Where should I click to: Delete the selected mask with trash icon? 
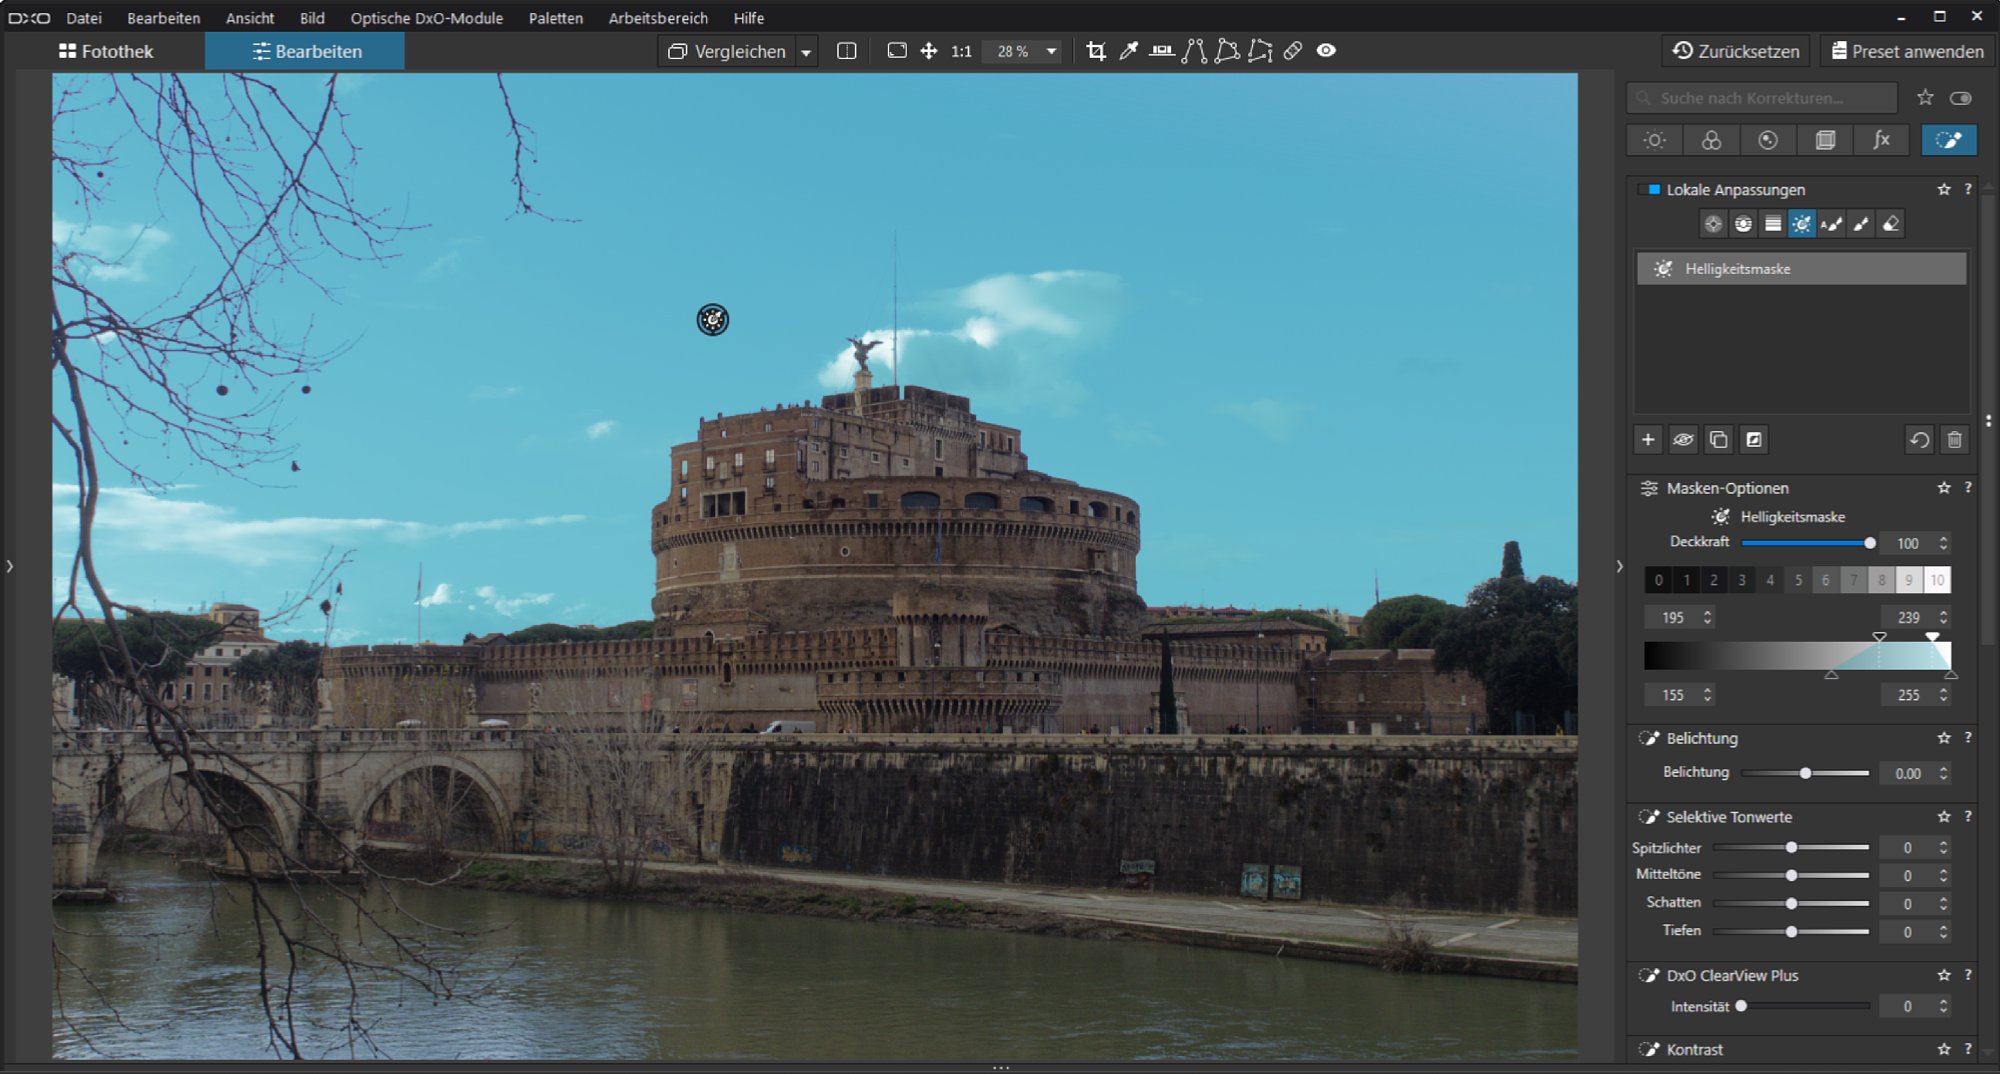click(1954, 440)
